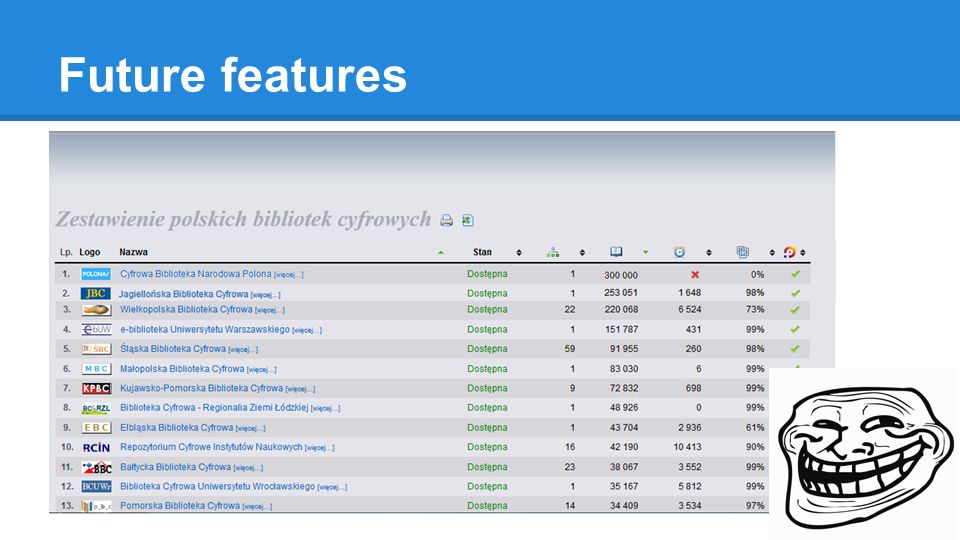Click green sort arrow by book icon
This screenshot has height=540, width=960.
coord(645,252)
